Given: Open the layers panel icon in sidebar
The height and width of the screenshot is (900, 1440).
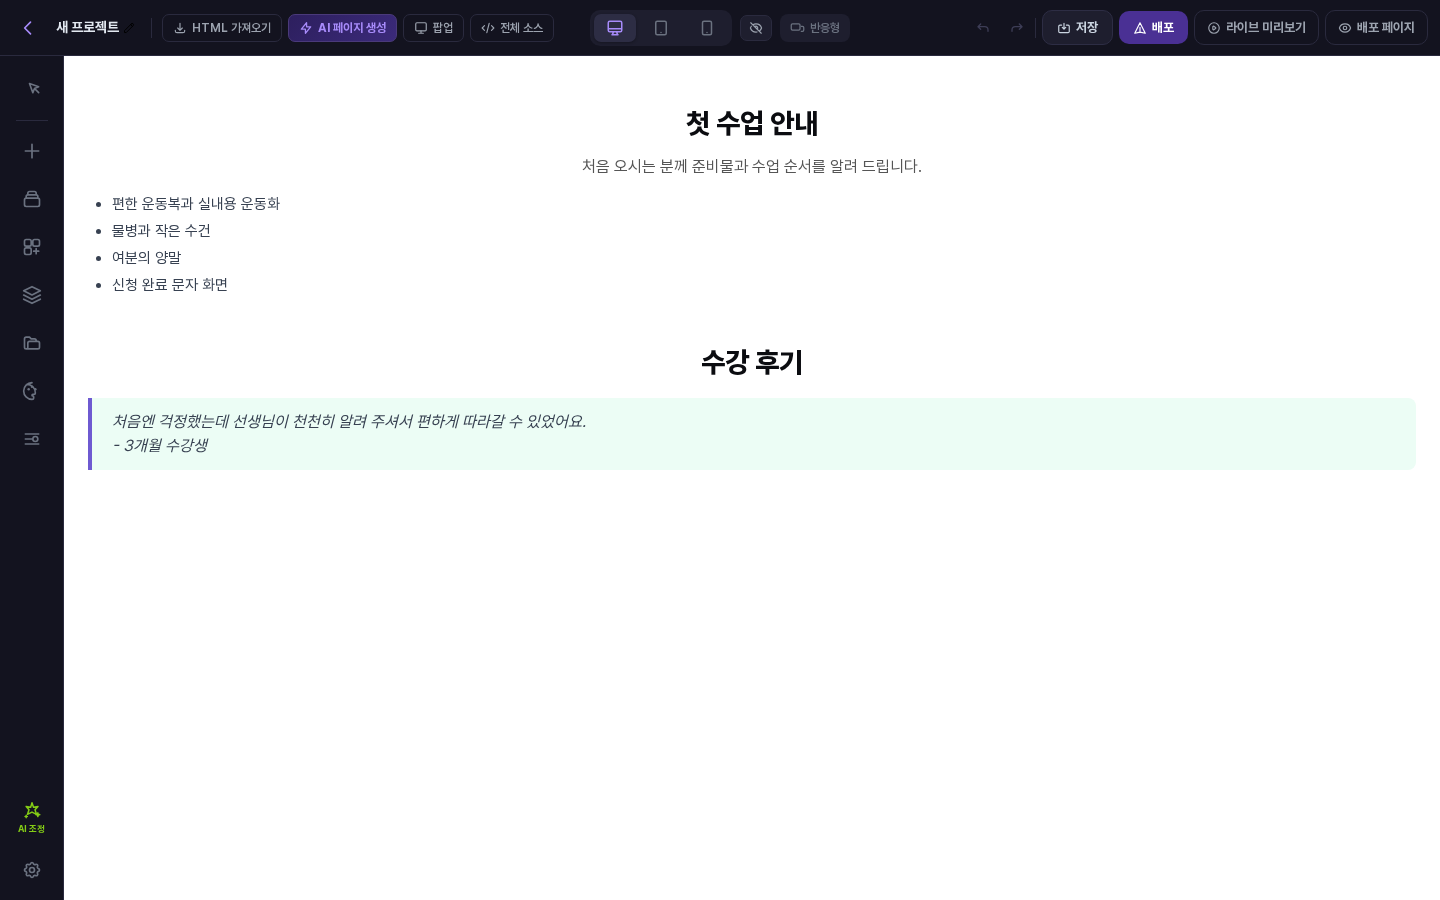Looking at the screenshot, I should coord(32,295).
